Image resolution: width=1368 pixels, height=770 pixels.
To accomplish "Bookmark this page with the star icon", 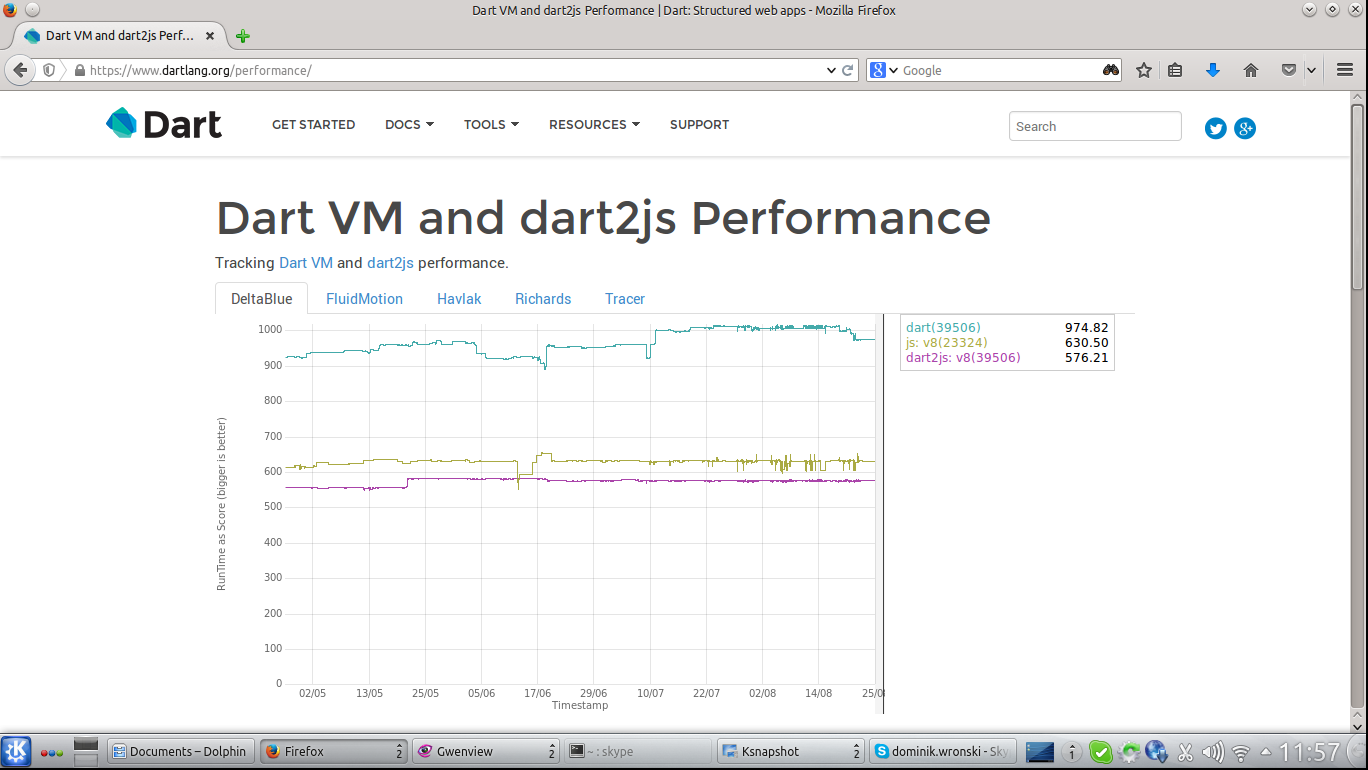I will (x=1144, y=71).
